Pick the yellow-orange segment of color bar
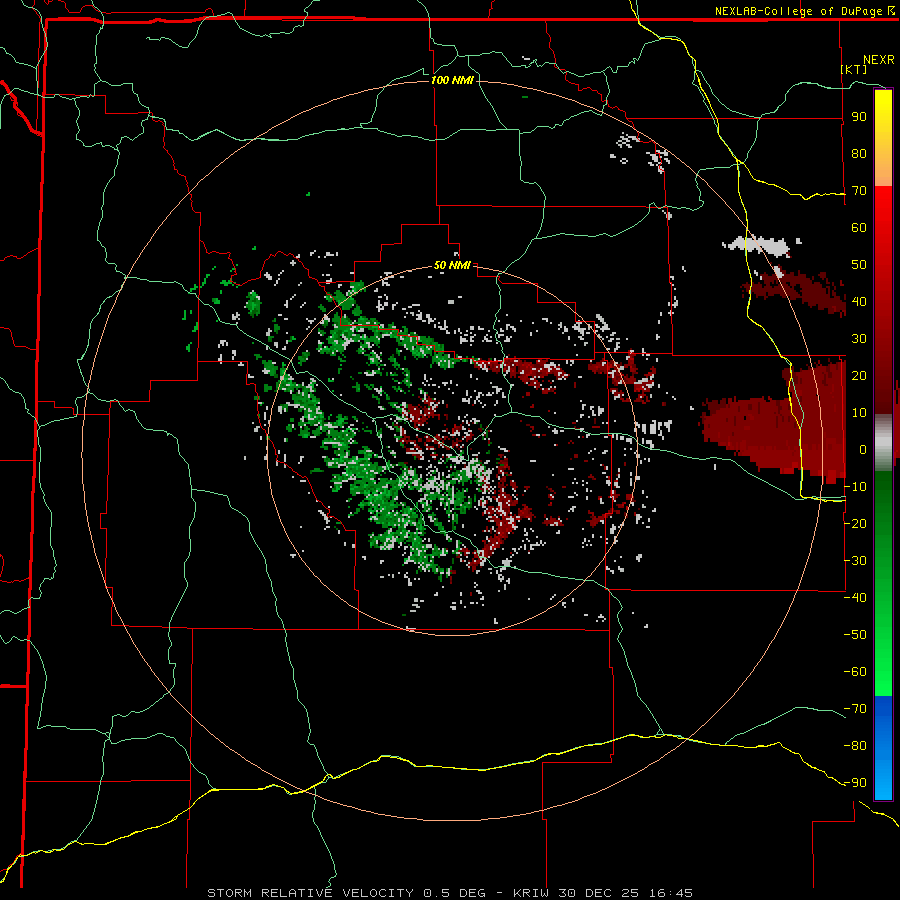 point(883,138)
